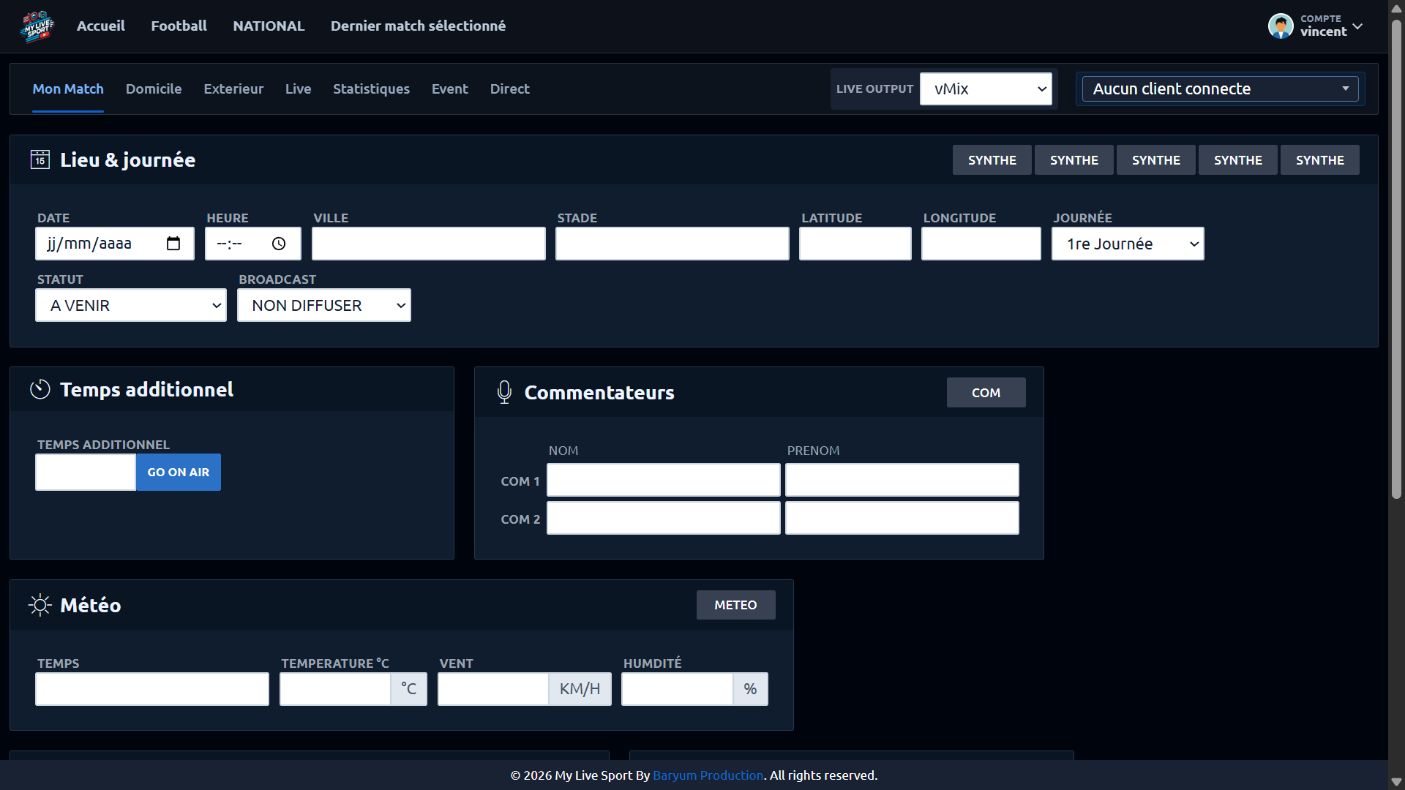Go to Accueil in top navigation
The width and height of the screenshot is (1405, 790).
click(101, 26)
